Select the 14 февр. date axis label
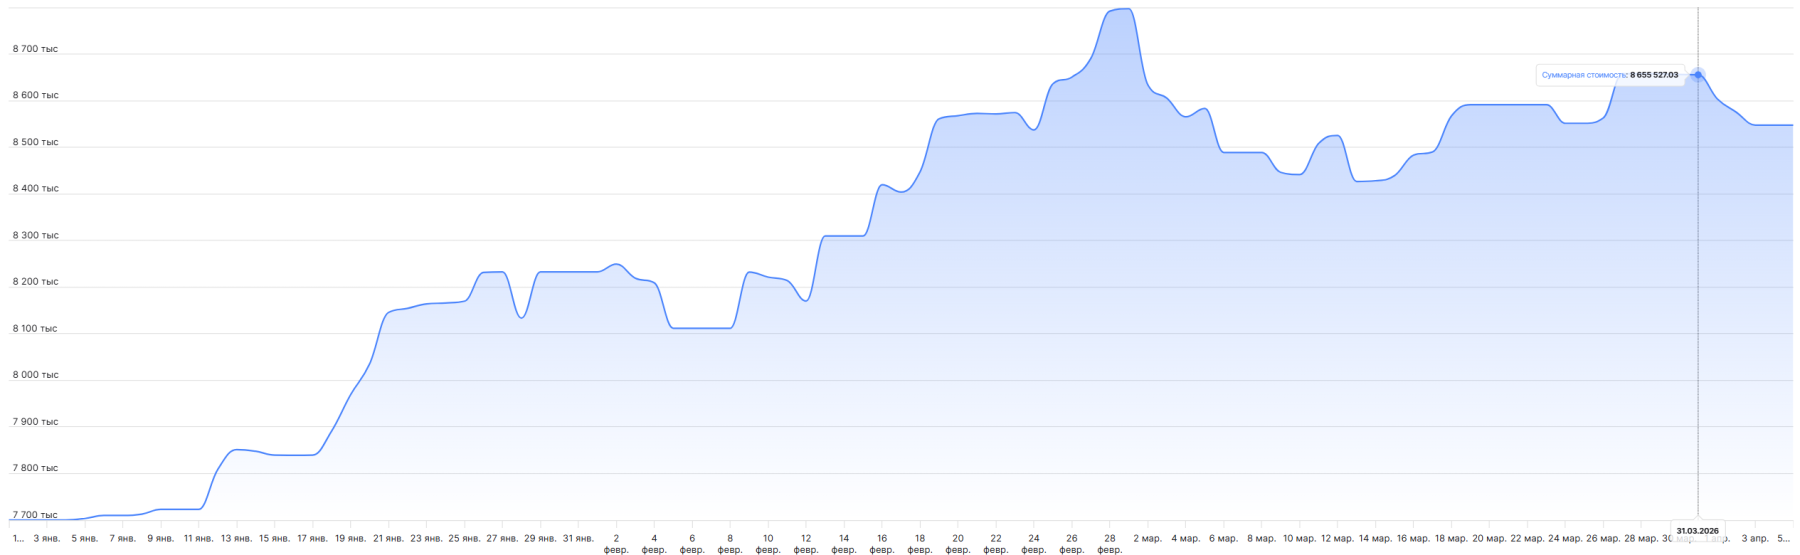 [844, 544]
